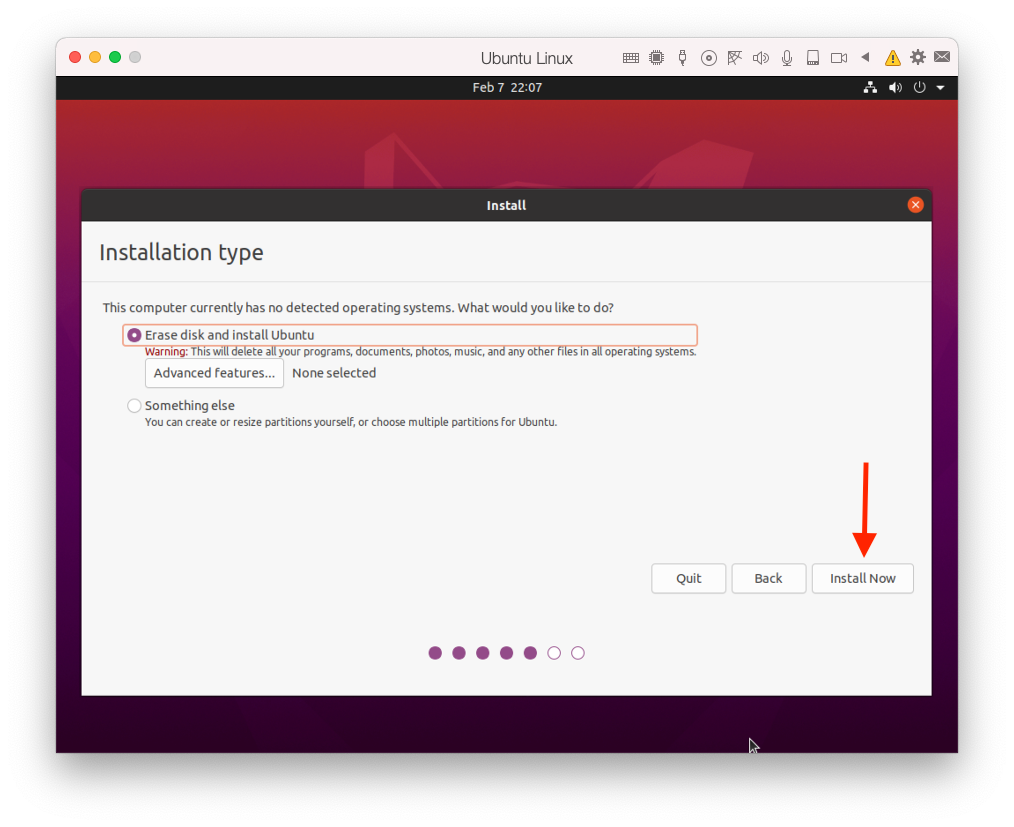The image size is (1014, 827).
Task: Select 'Erase disk and install Ubuntu' option
Action: 135,335
